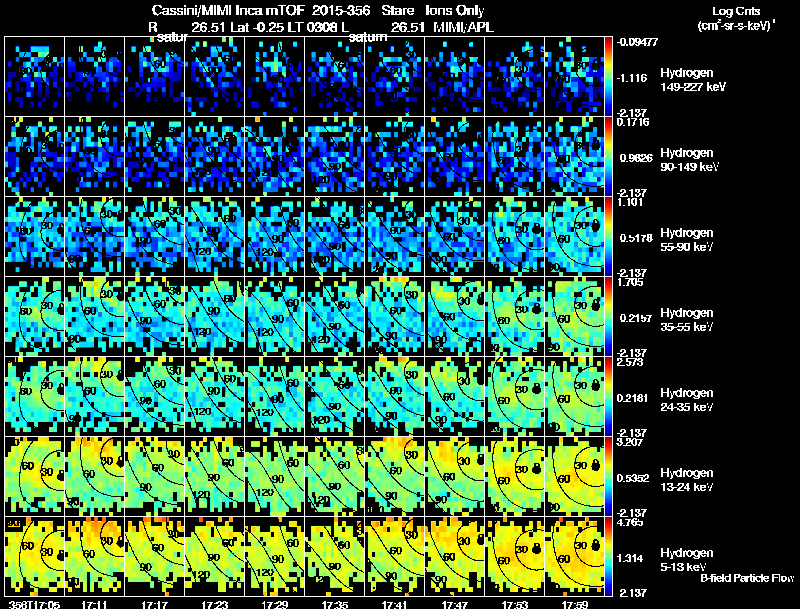Click the 17:35 time axis label
This screenshot has width=800, height=609.
click(x=335, y=604)
